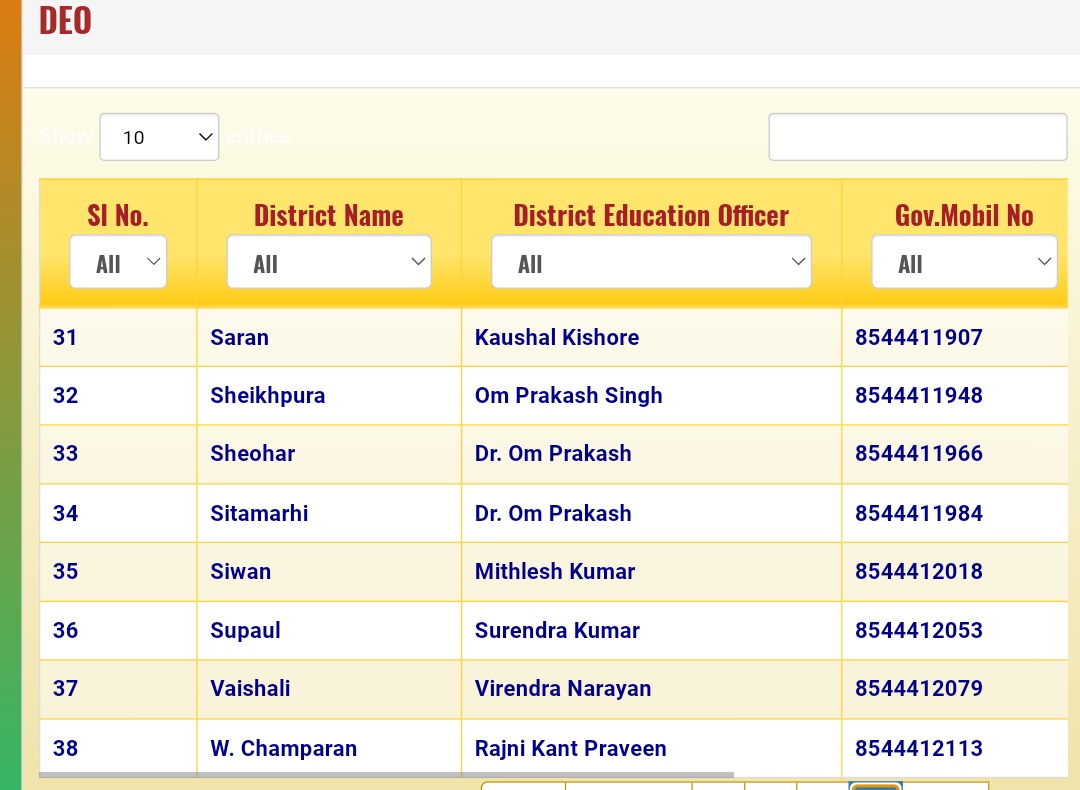Open the Sl No. filter dropdown
The image size is (1080, 790).
[x=118, y=261]
